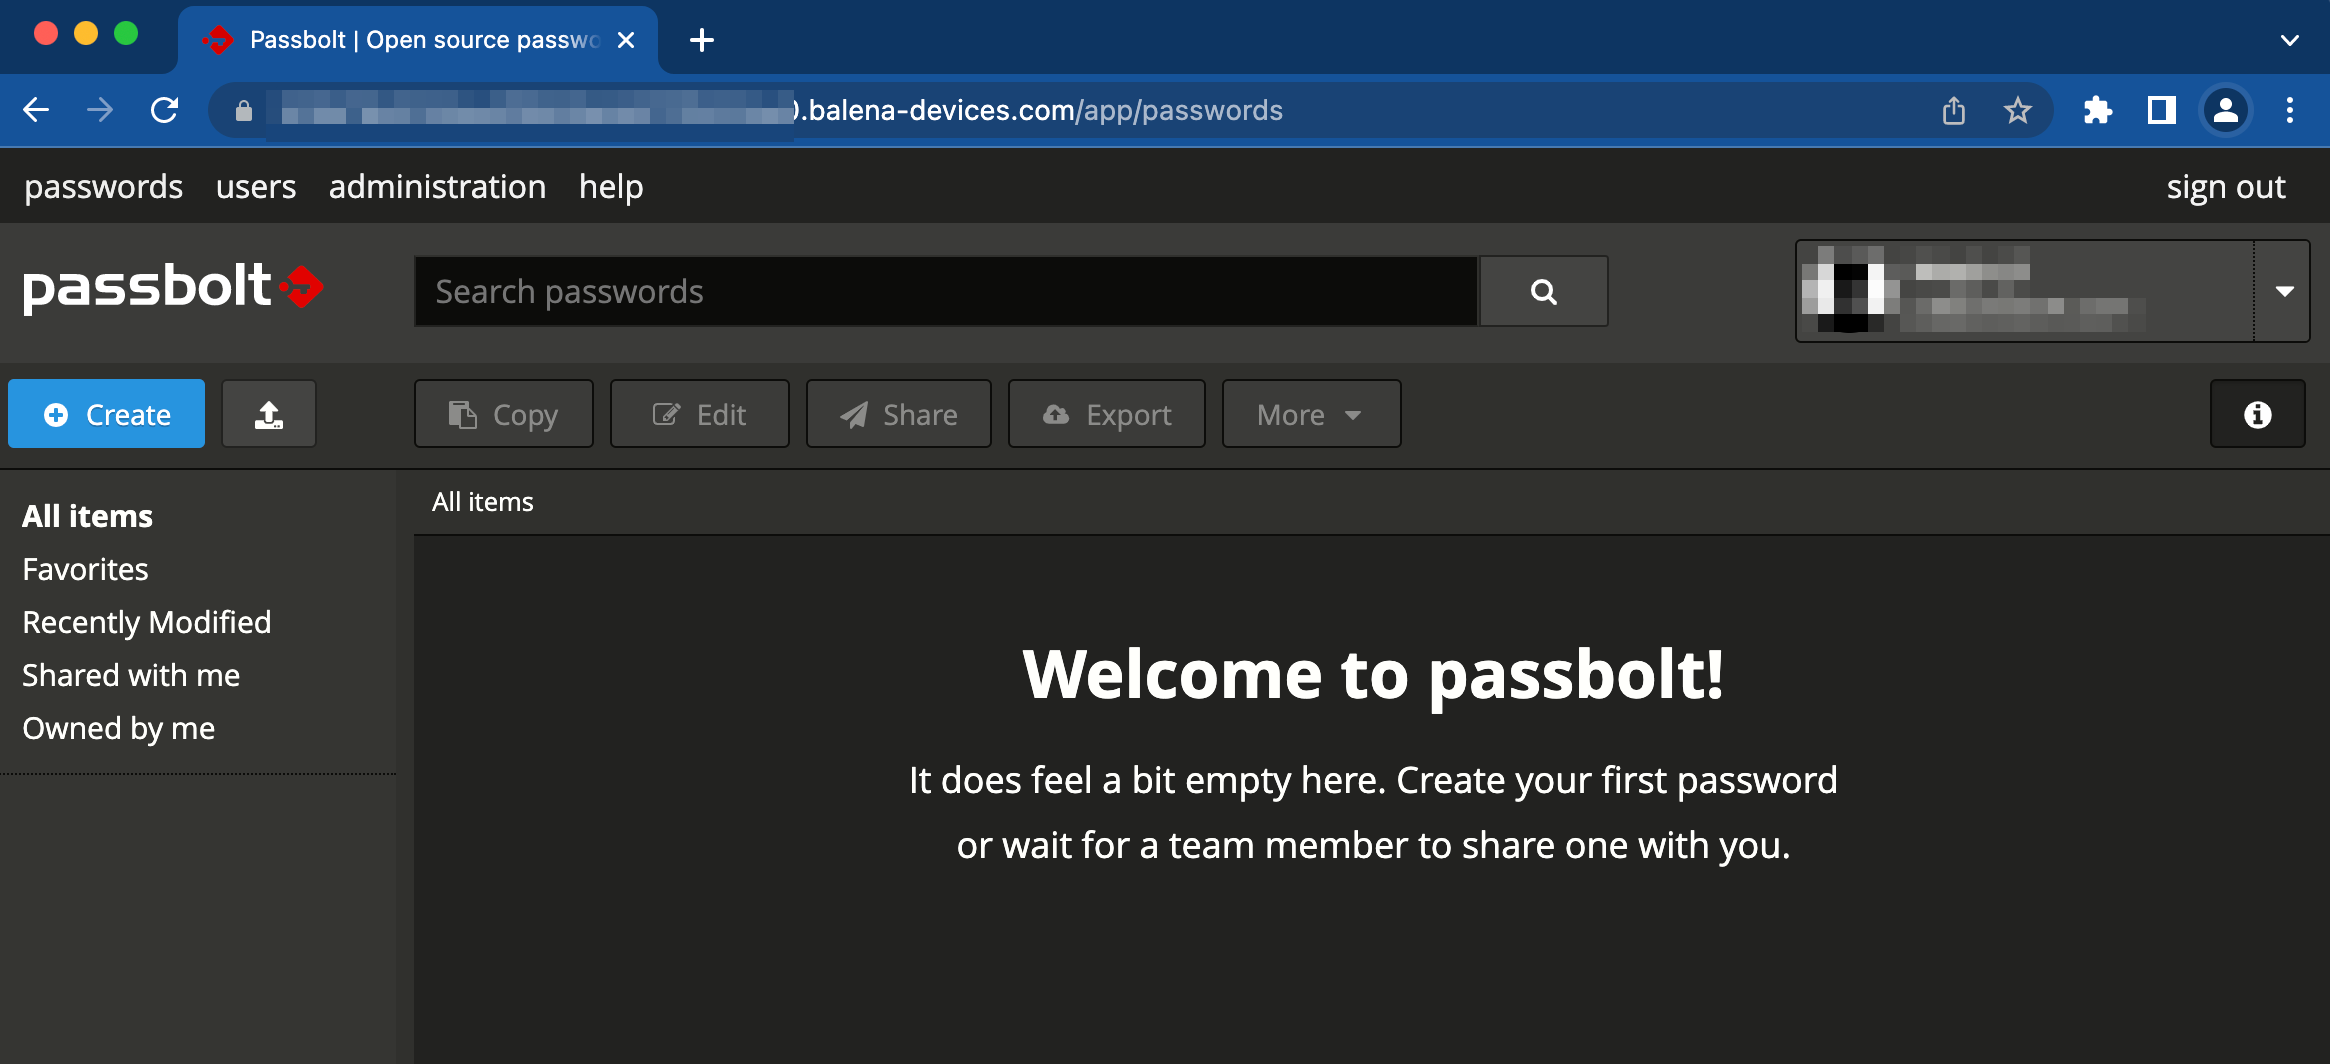The height and width of the screenshot is (1064, 2330).
Task: Expand the tab search chevron
Action: [x=2290, y=40]
